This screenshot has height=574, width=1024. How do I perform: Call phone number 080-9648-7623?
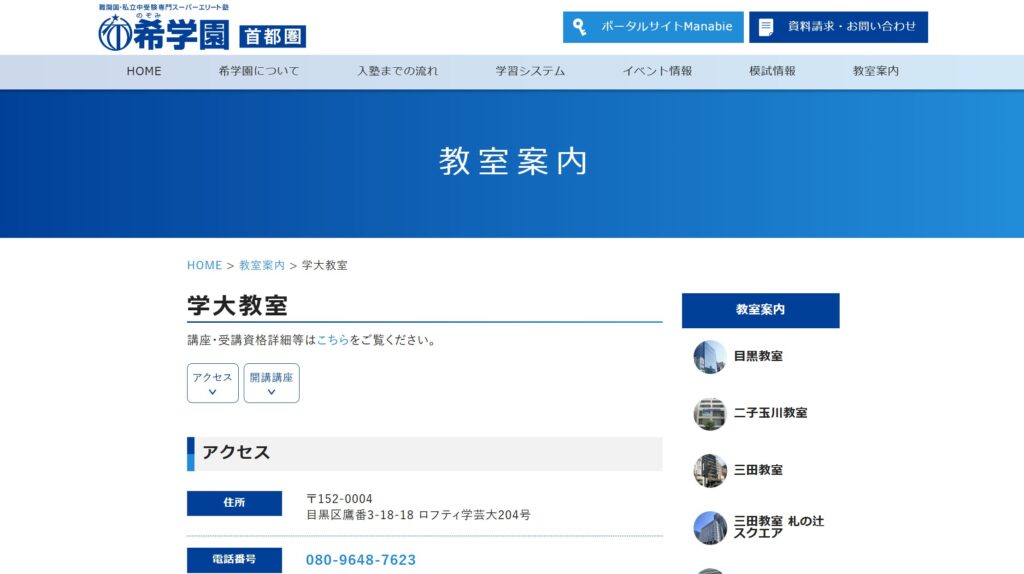tap(360, 560)
